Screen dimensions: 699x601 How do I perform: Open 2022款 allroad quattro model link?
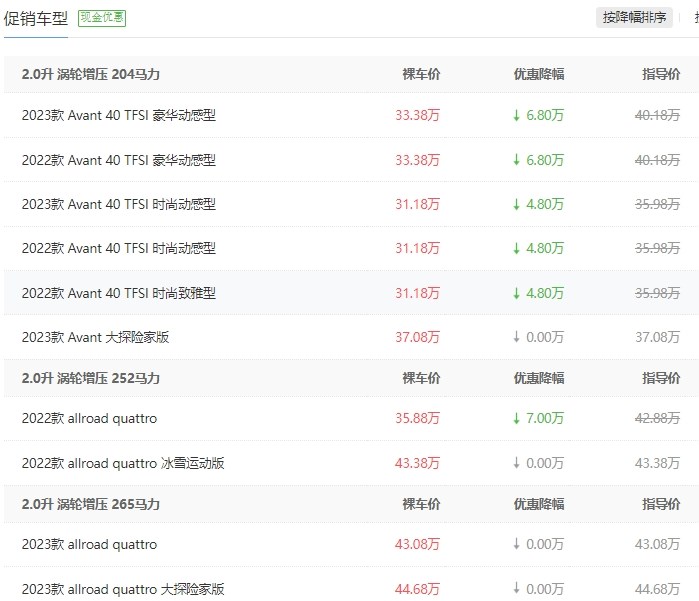[x=89, y=419]
